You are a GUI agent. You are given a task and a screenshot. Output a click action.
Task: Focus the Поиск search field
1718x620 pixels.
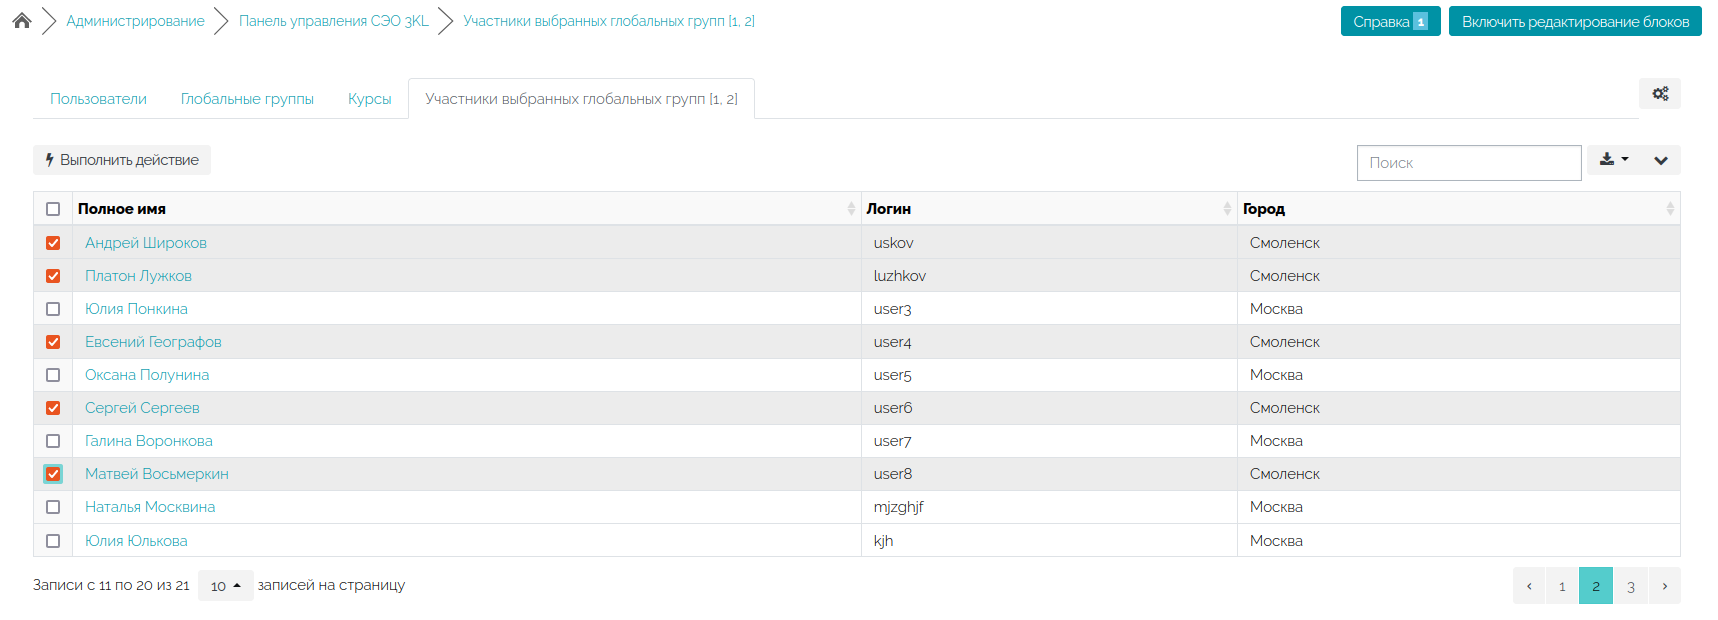pyautogui.click(x=1469, y=163)
